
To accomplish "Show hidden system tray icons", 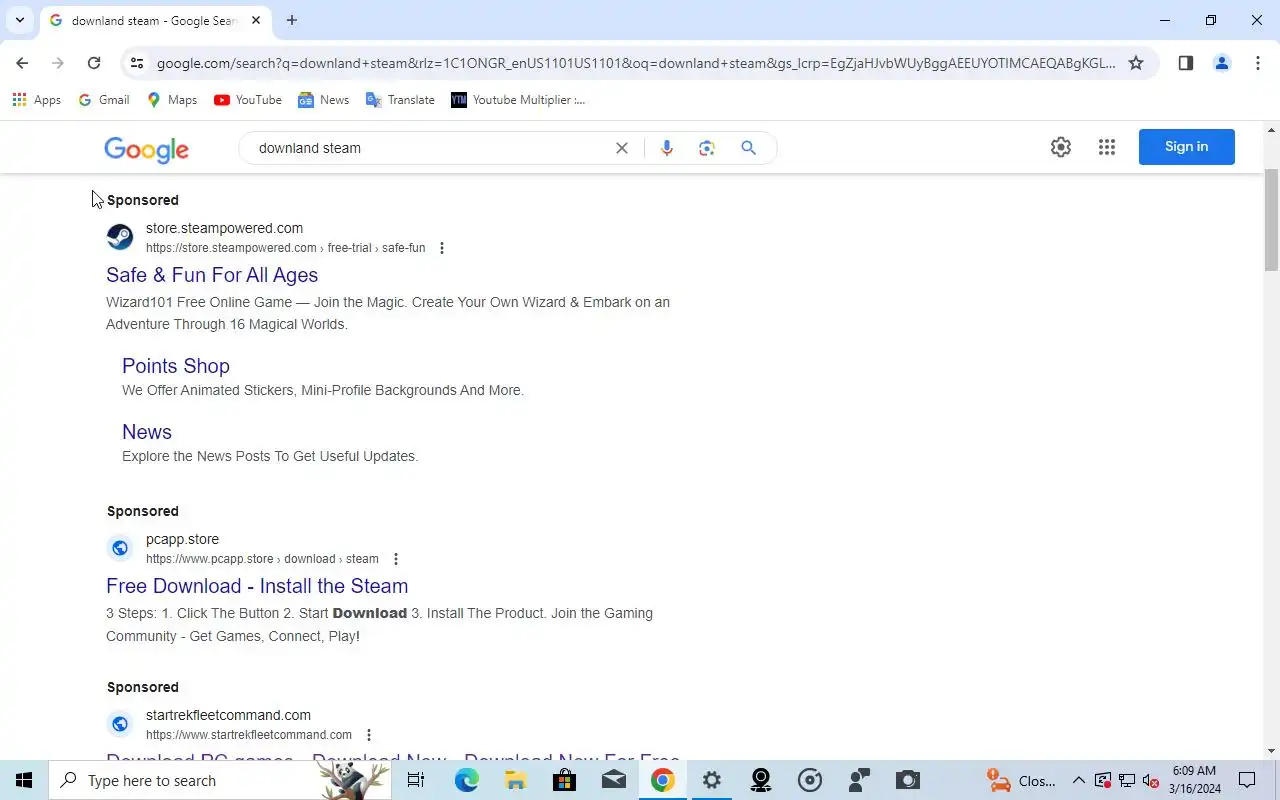I will pyautogui.click(x=1078, y=780).
